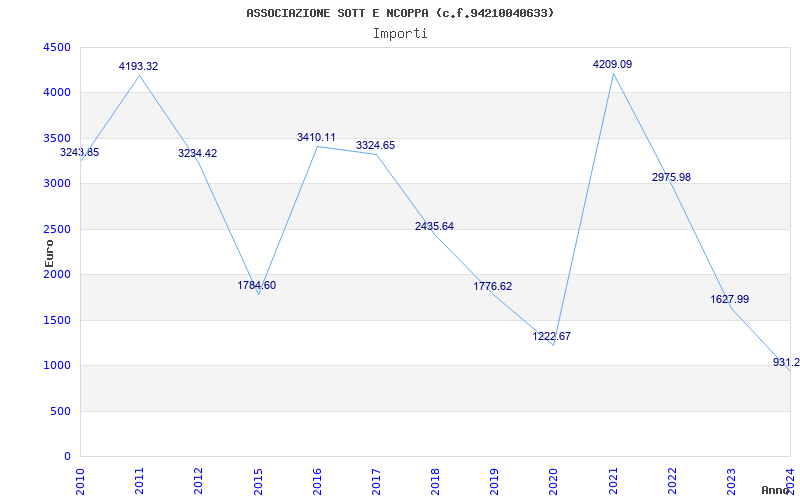Select the Importi subtitle text

coord(400,34)
